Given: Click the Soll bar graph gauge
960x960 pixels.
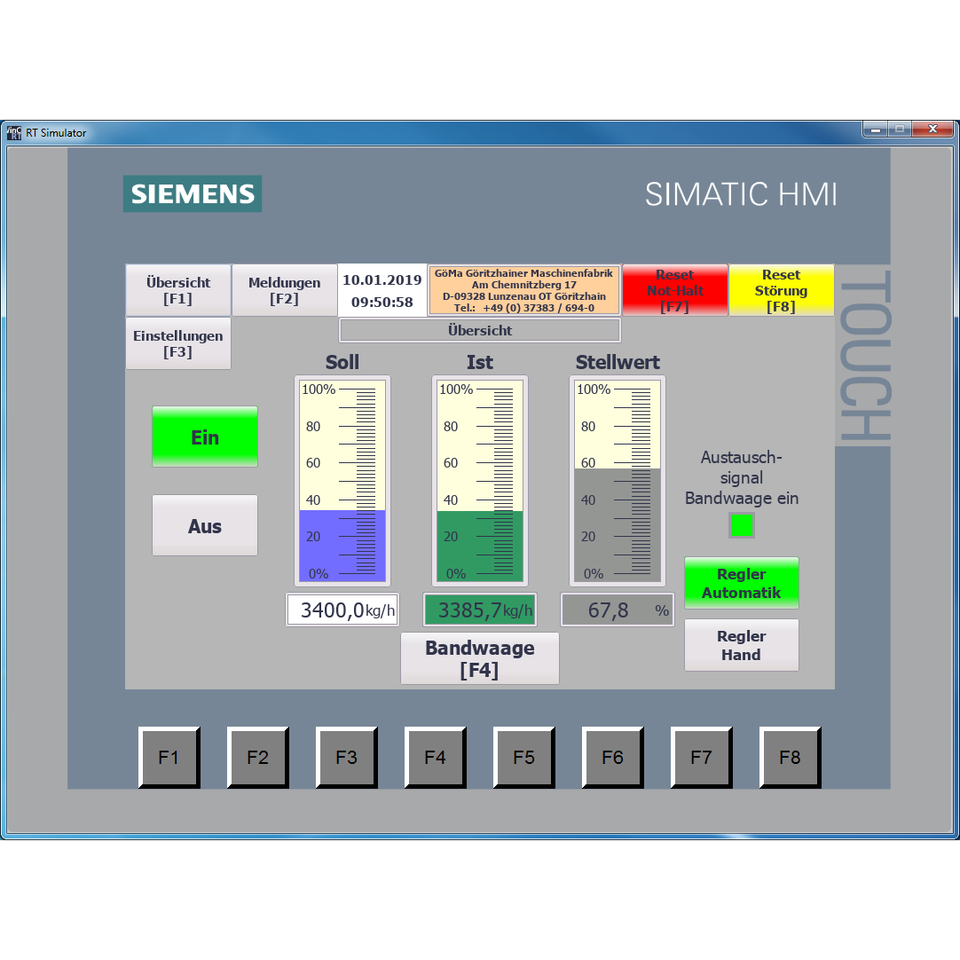Looking at the screenshot, I should click(342, 481).
